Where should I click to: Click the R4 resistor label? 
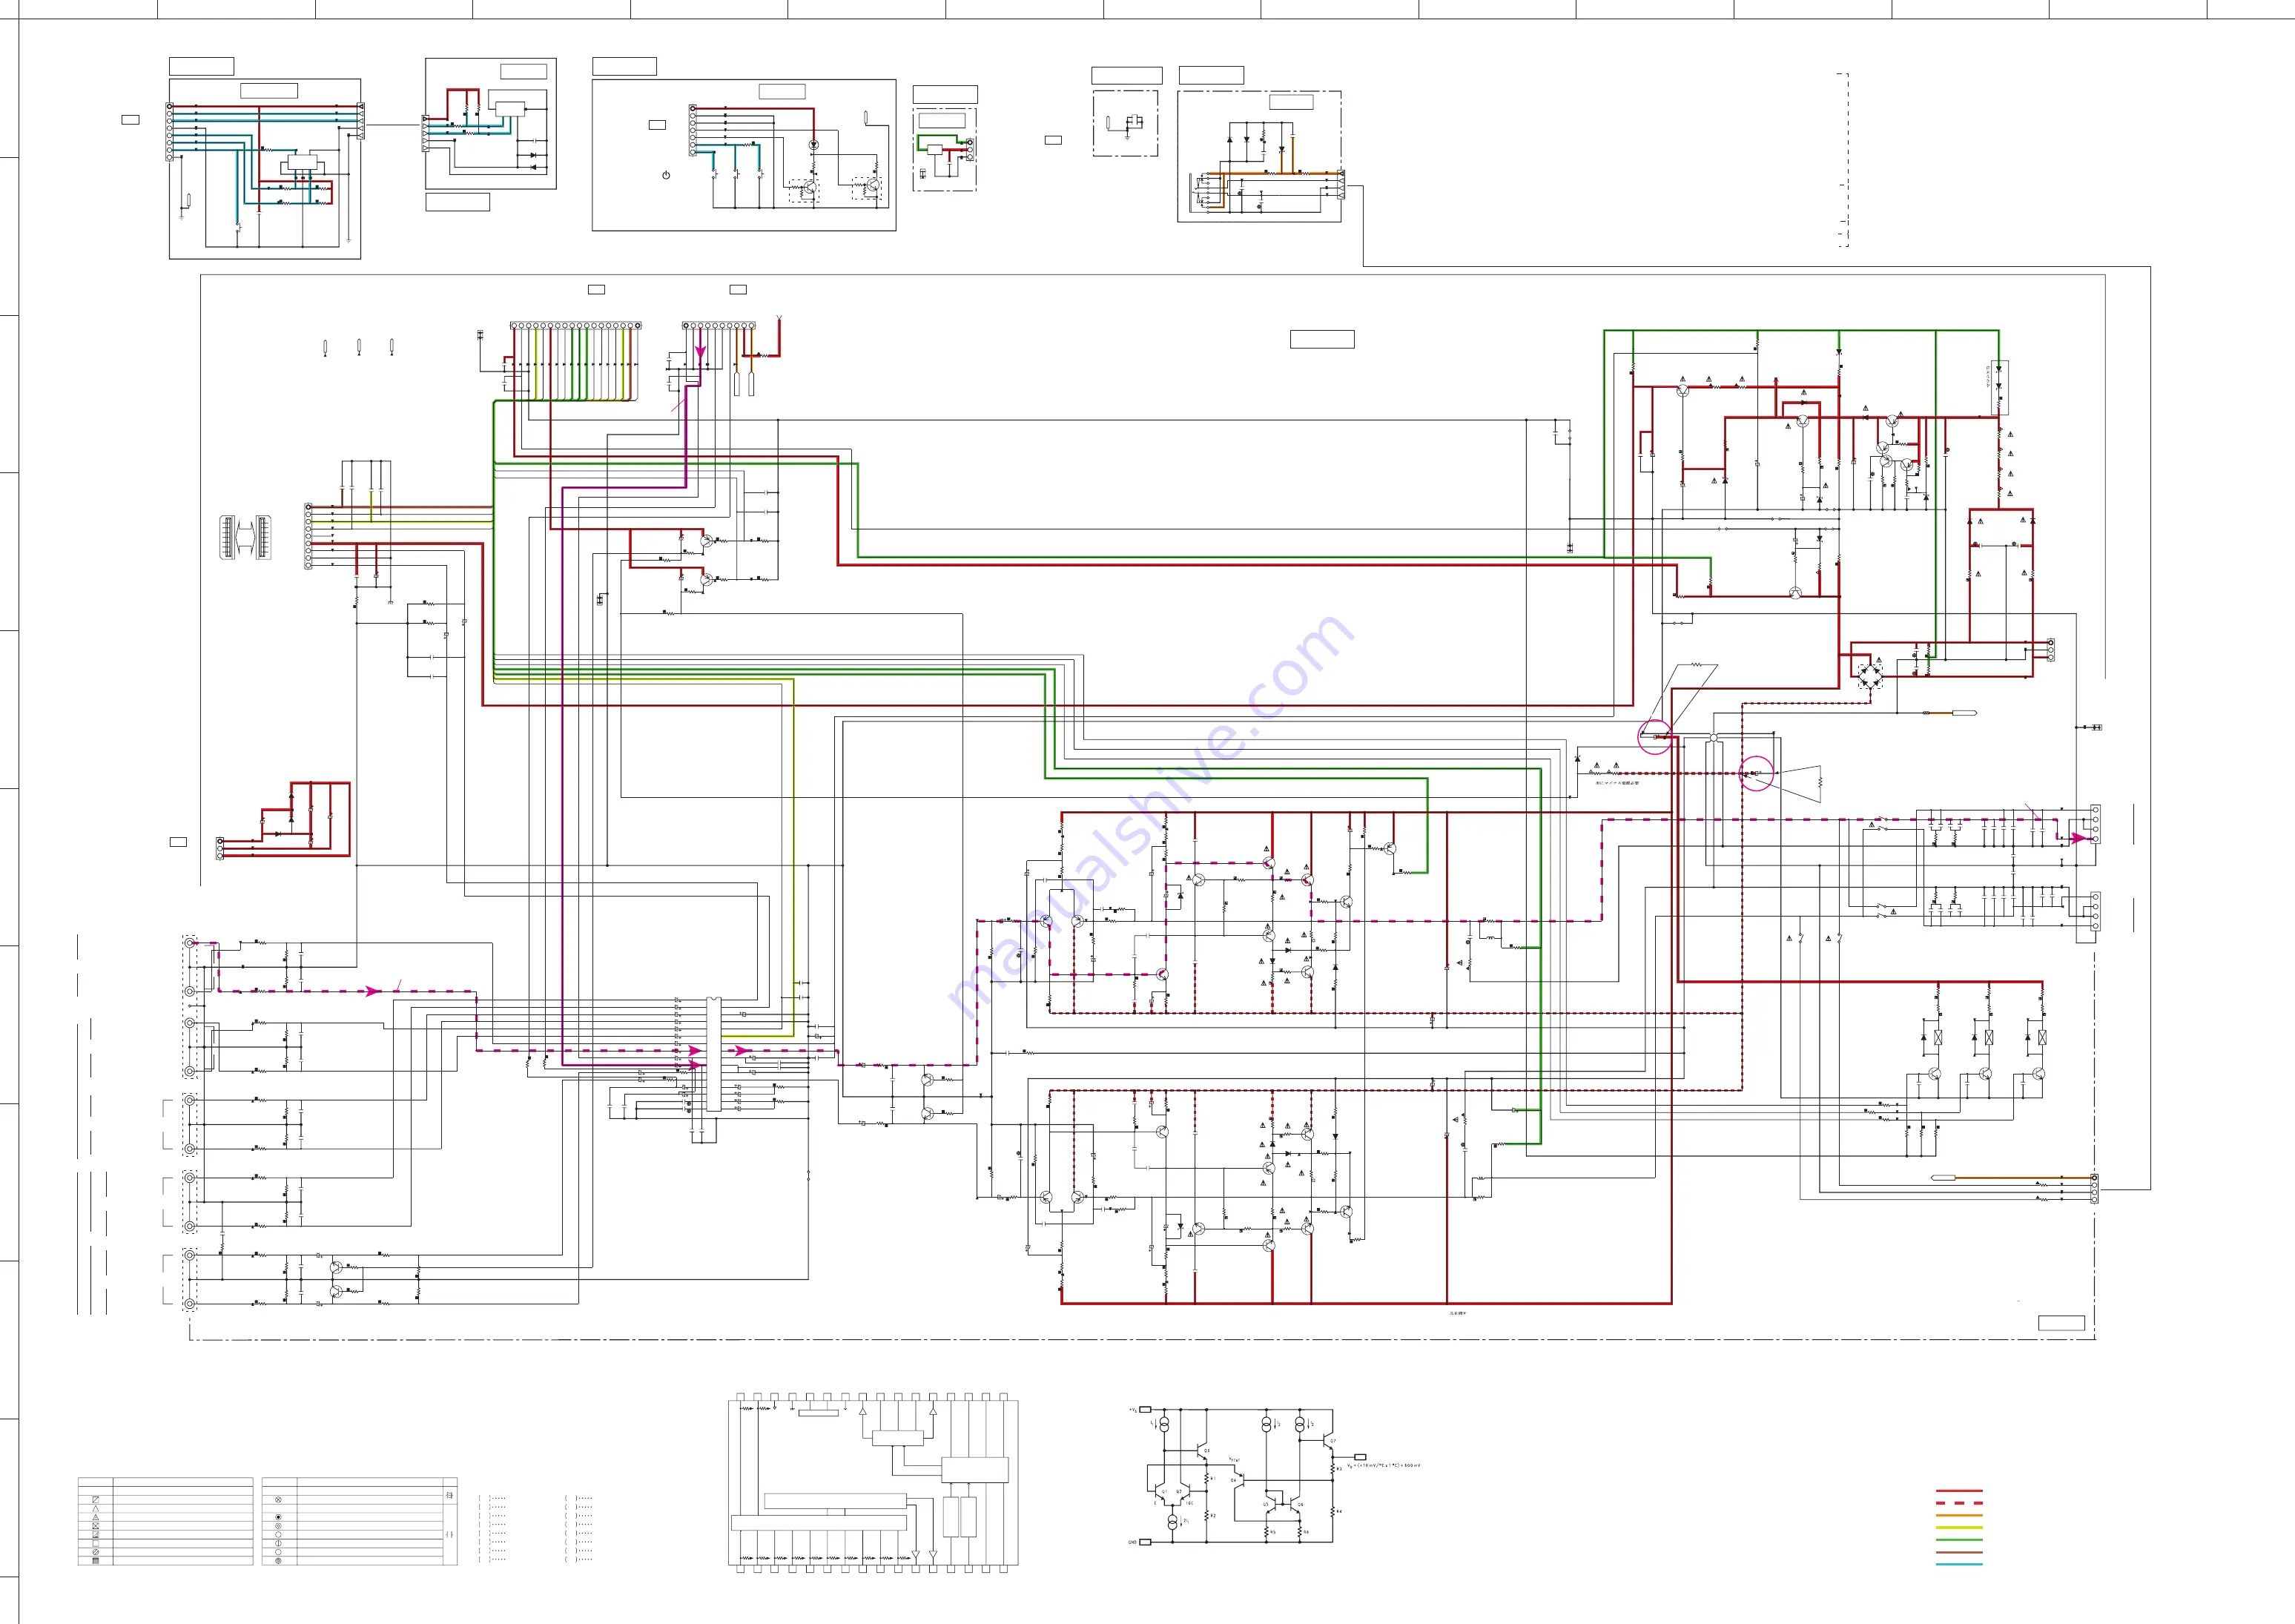[1340, 1512]
